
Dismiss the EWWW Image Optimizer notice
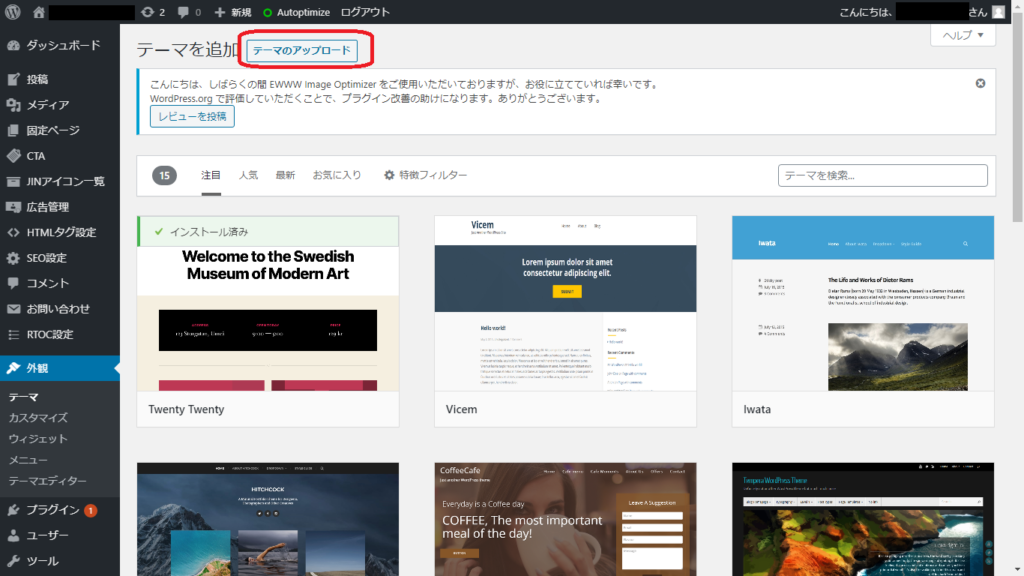980,83
